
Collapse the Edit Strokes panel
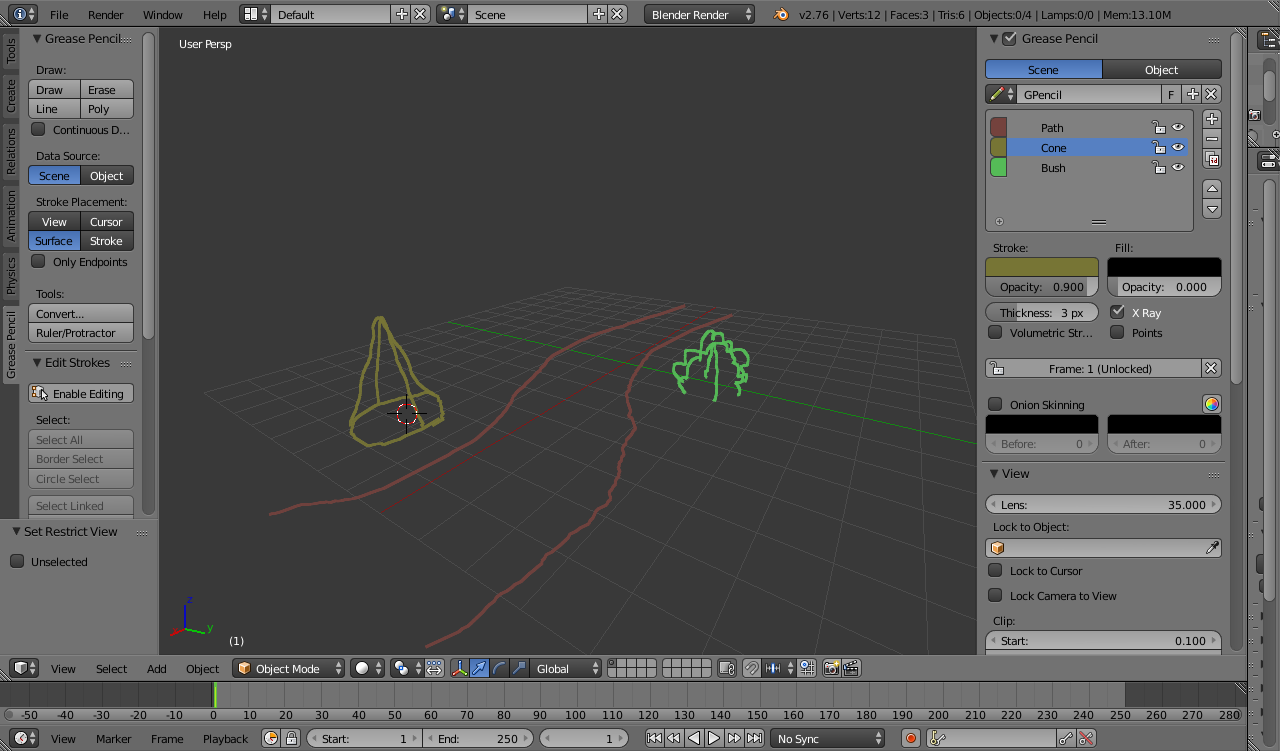tap(37, 363)
